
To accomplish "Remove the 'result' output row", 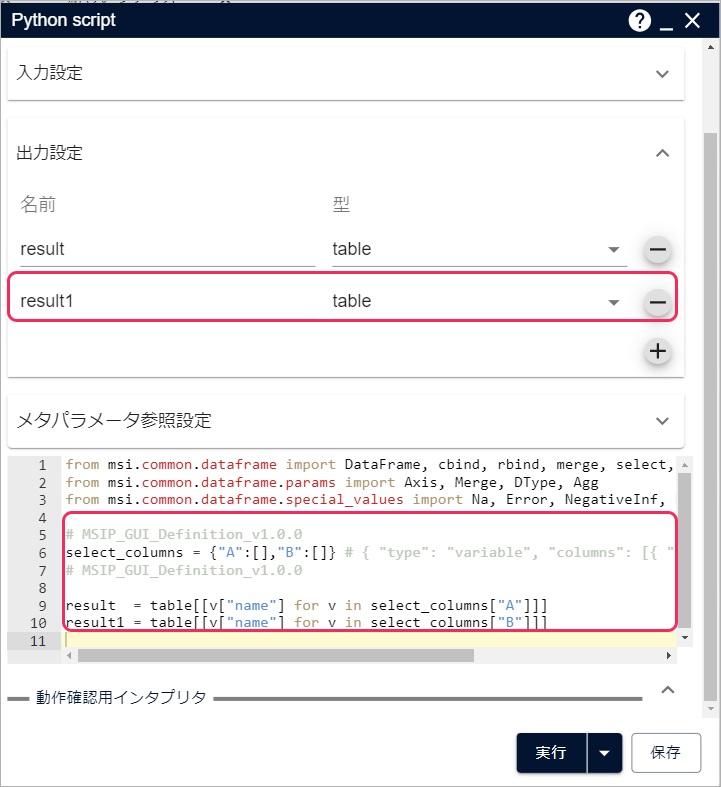I will [658, 249].
